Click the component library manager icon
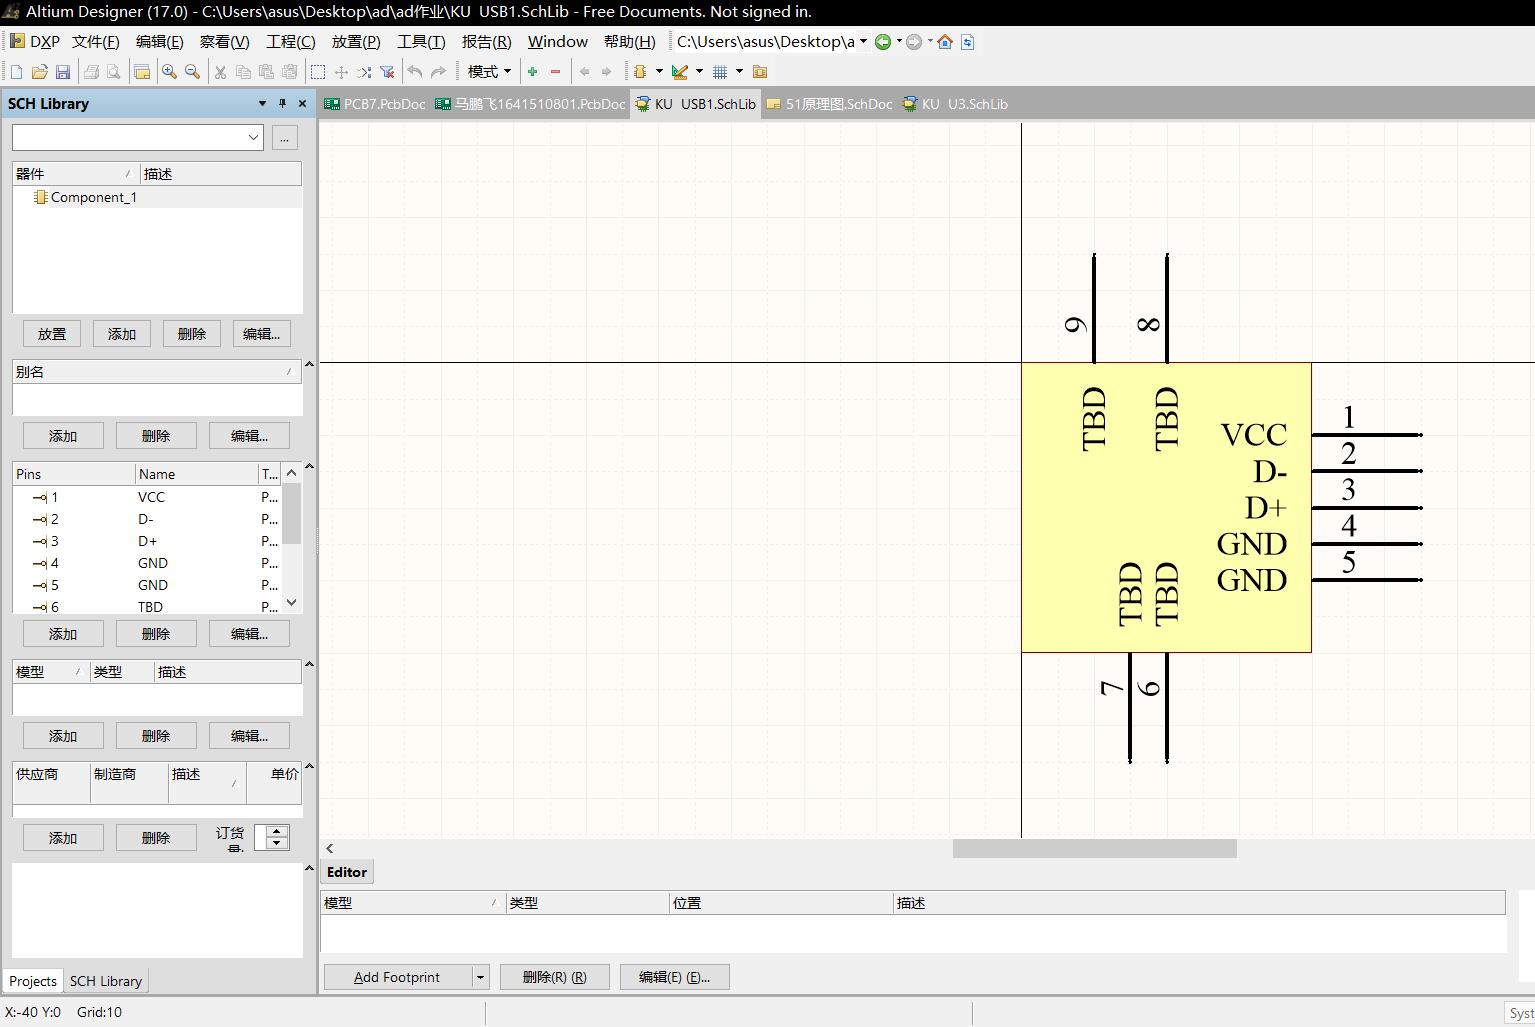The image size is (1535, 1027). (x=760, y=72)
